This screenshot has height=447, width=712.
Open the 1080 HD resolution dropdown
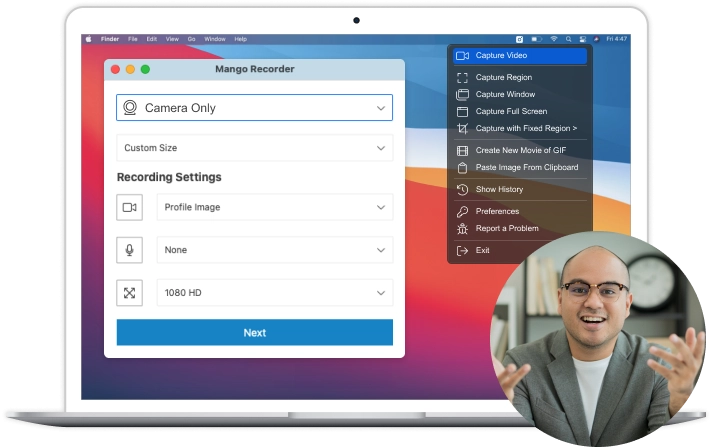(275, 293)
